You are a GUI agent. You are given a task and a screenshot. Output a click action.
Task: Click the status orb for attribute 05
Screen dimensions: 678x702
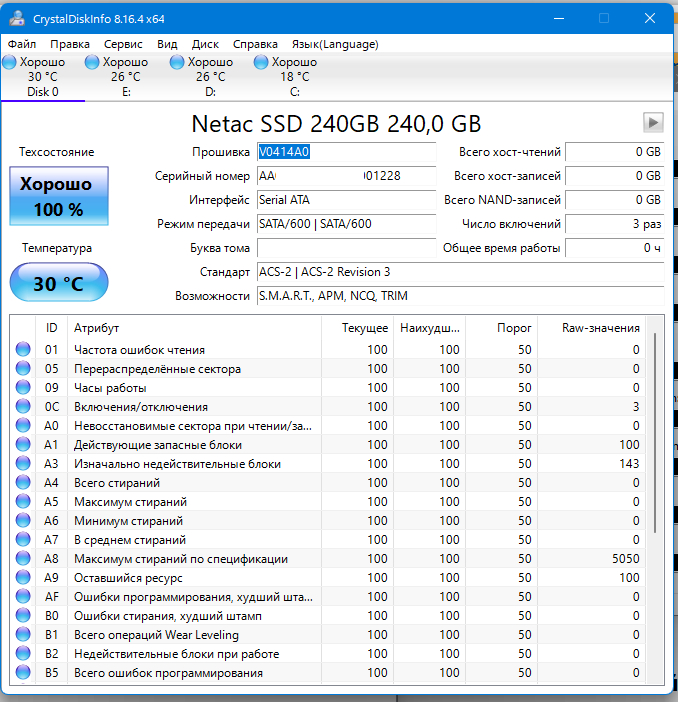click(x=23, y=368)
